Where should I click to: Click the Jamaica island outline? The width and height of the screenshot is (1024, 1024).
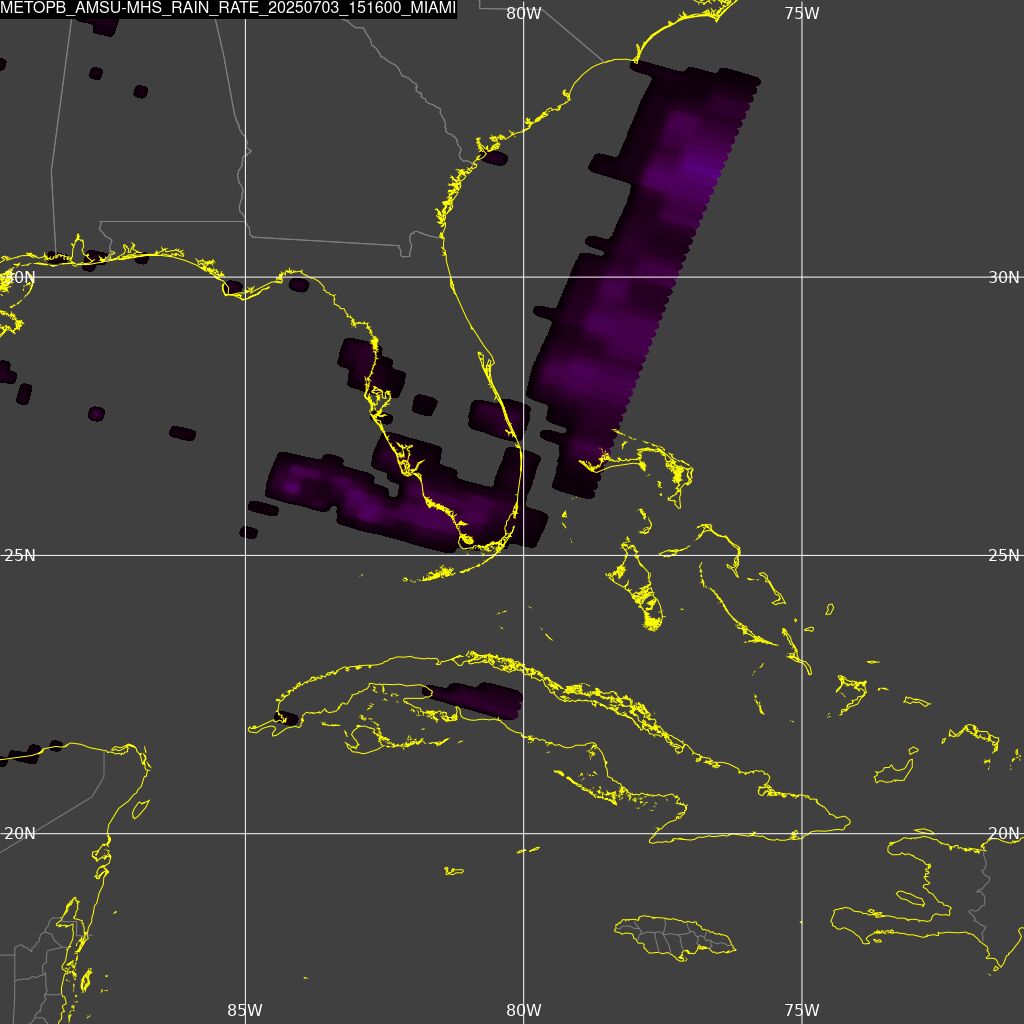click(675, 938)
